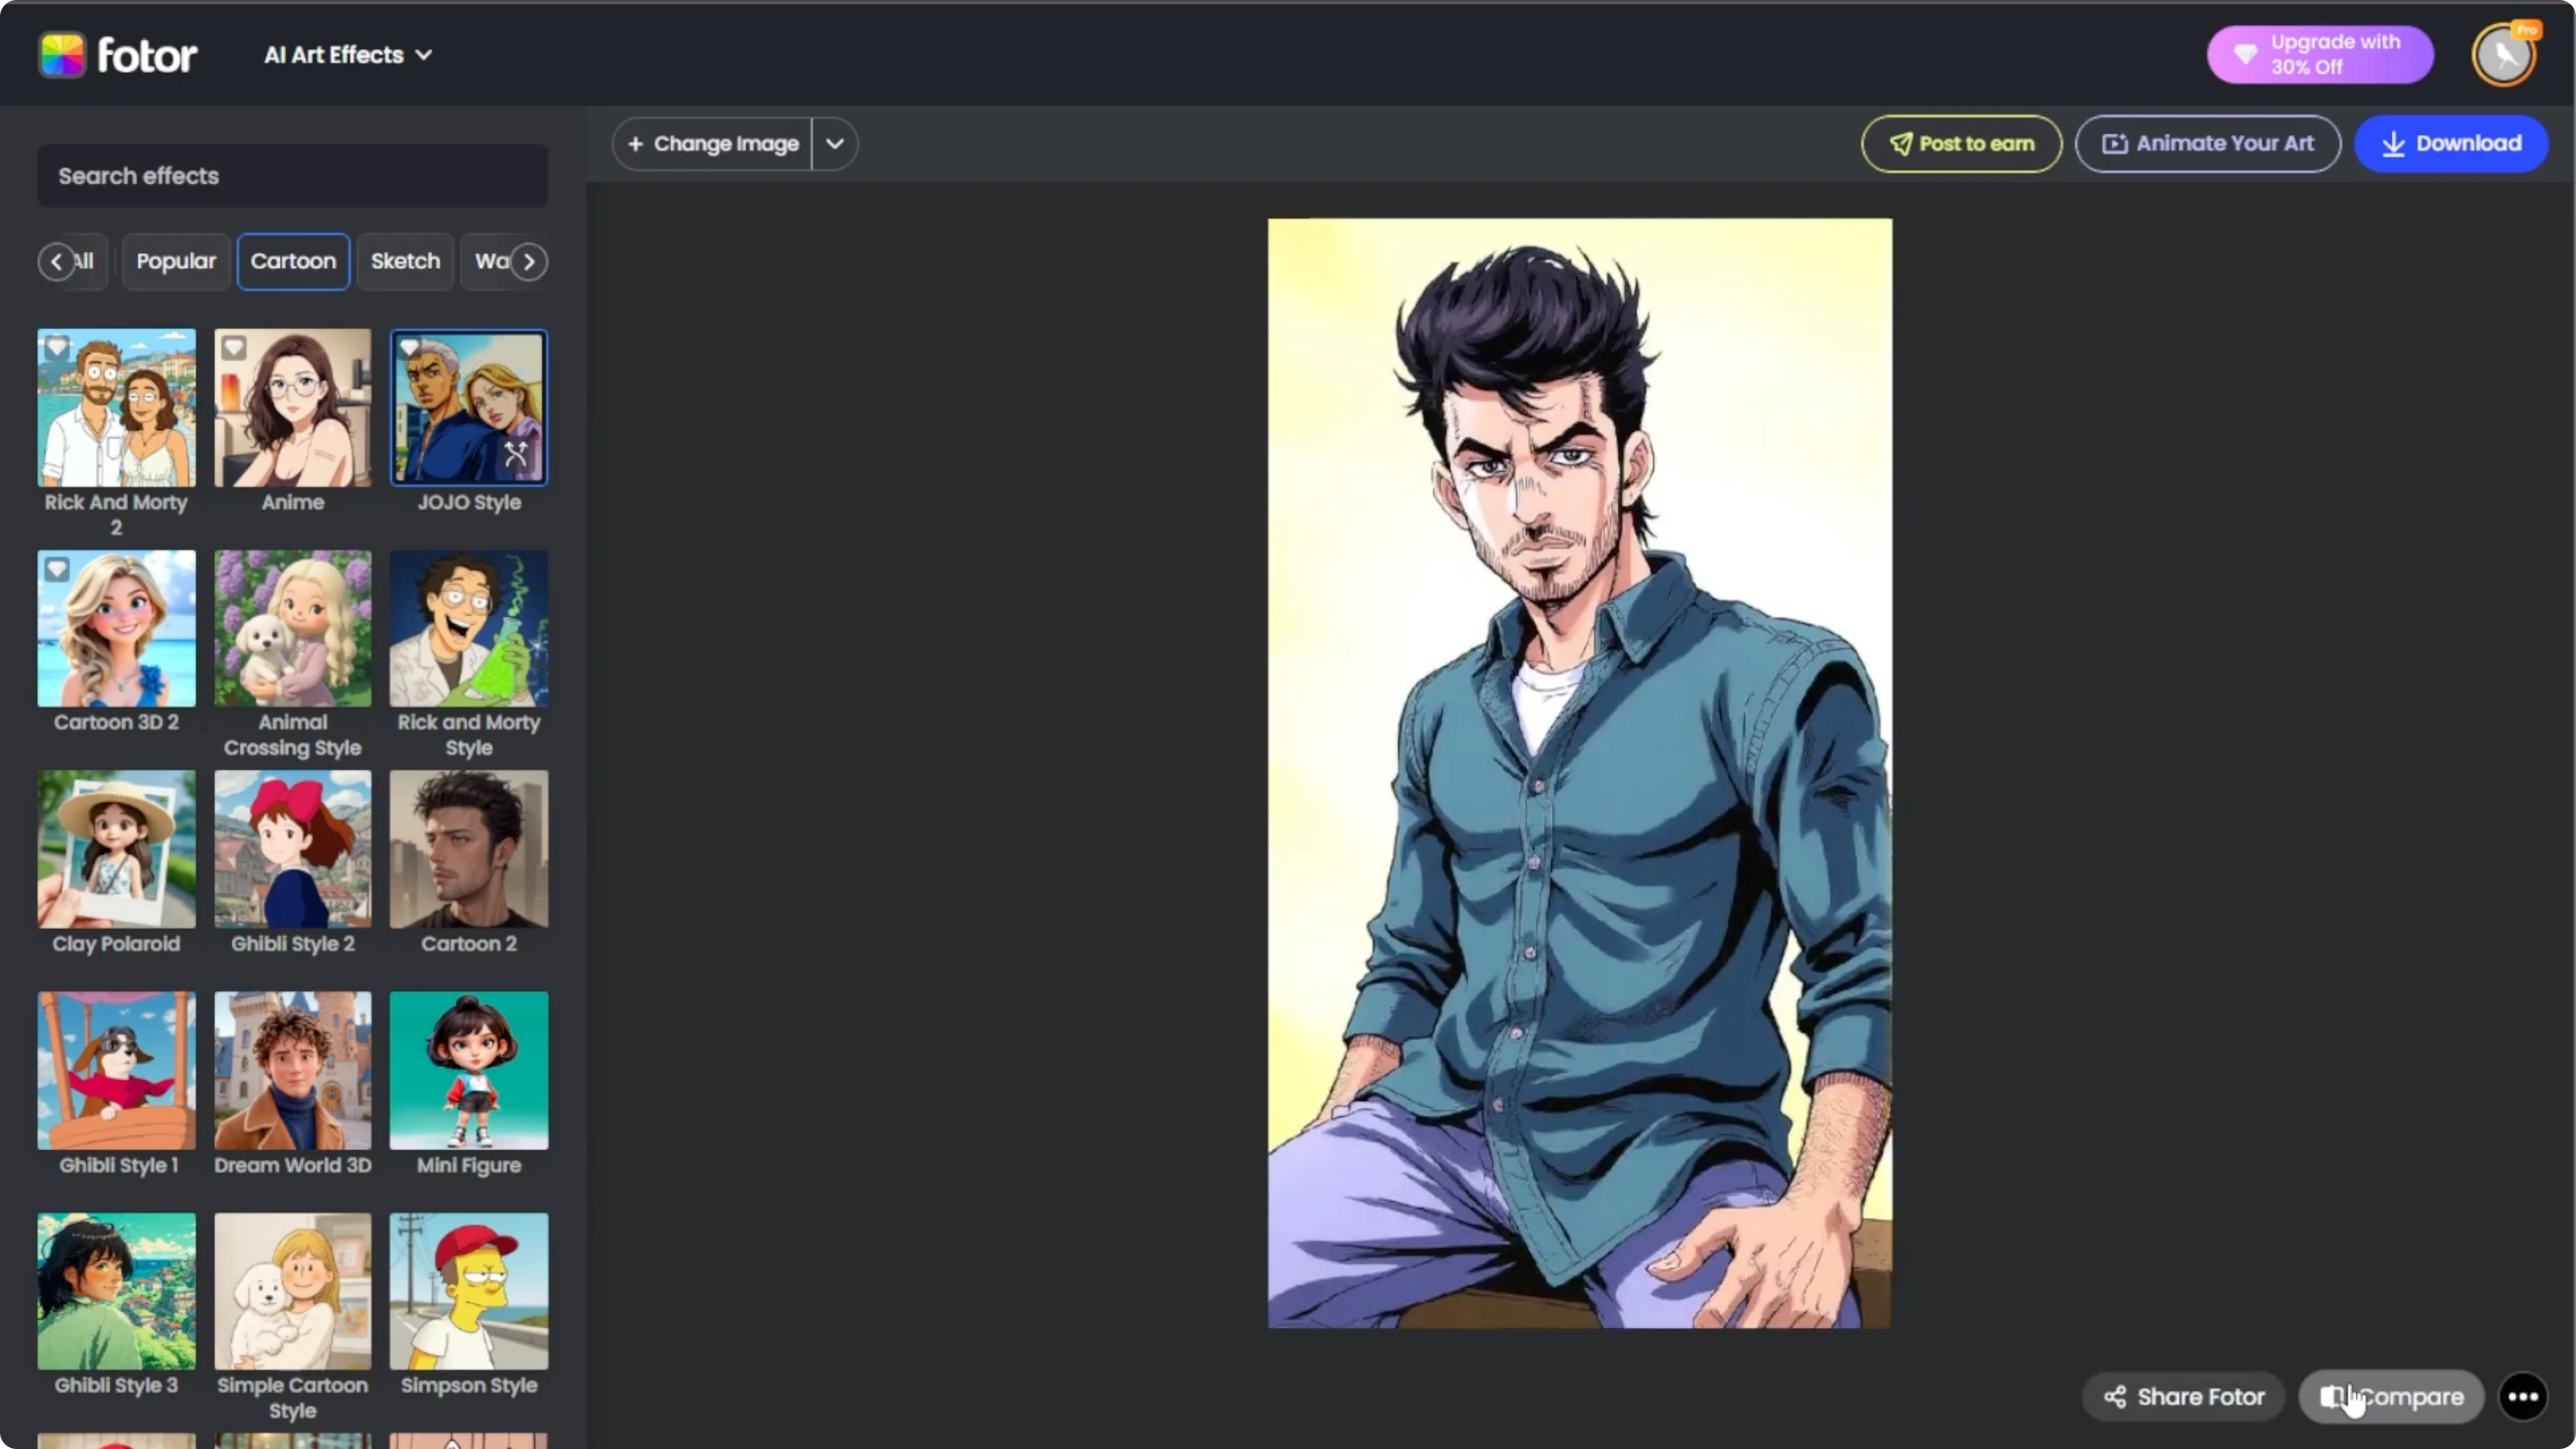Click the generated JOJO style portrait
The image size is (2576, 1449).
pyautogui.click(x=1580, y=773)
